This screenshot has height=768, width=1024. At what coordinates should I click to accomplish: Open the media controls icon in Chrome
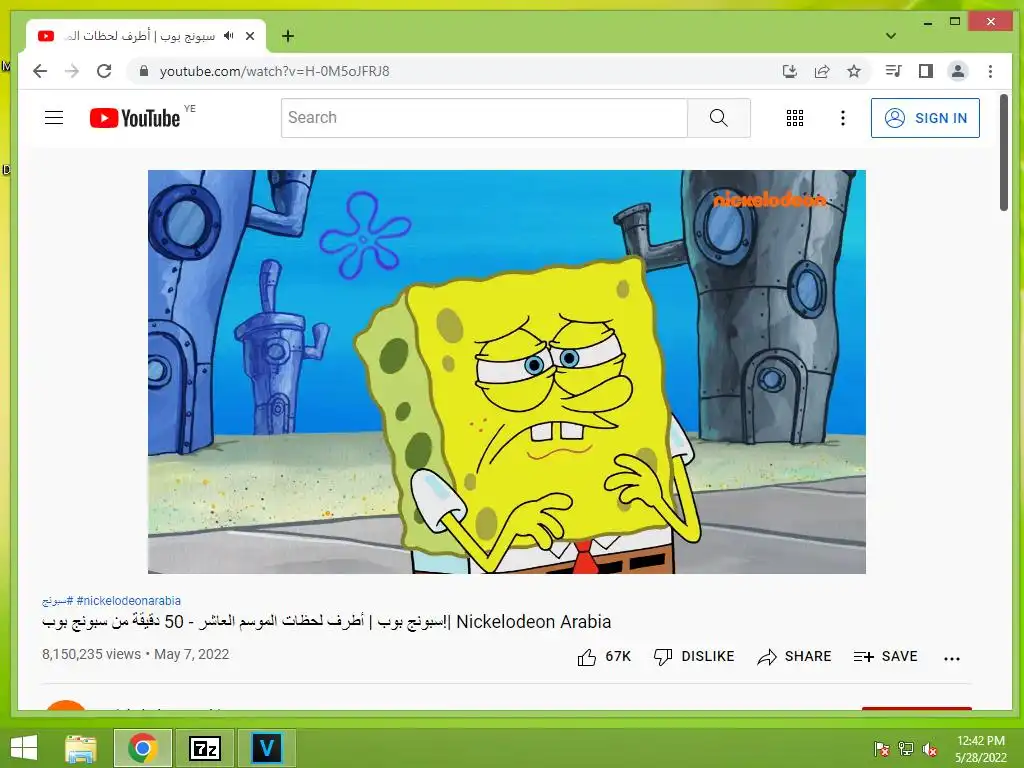tap(893, 71)
